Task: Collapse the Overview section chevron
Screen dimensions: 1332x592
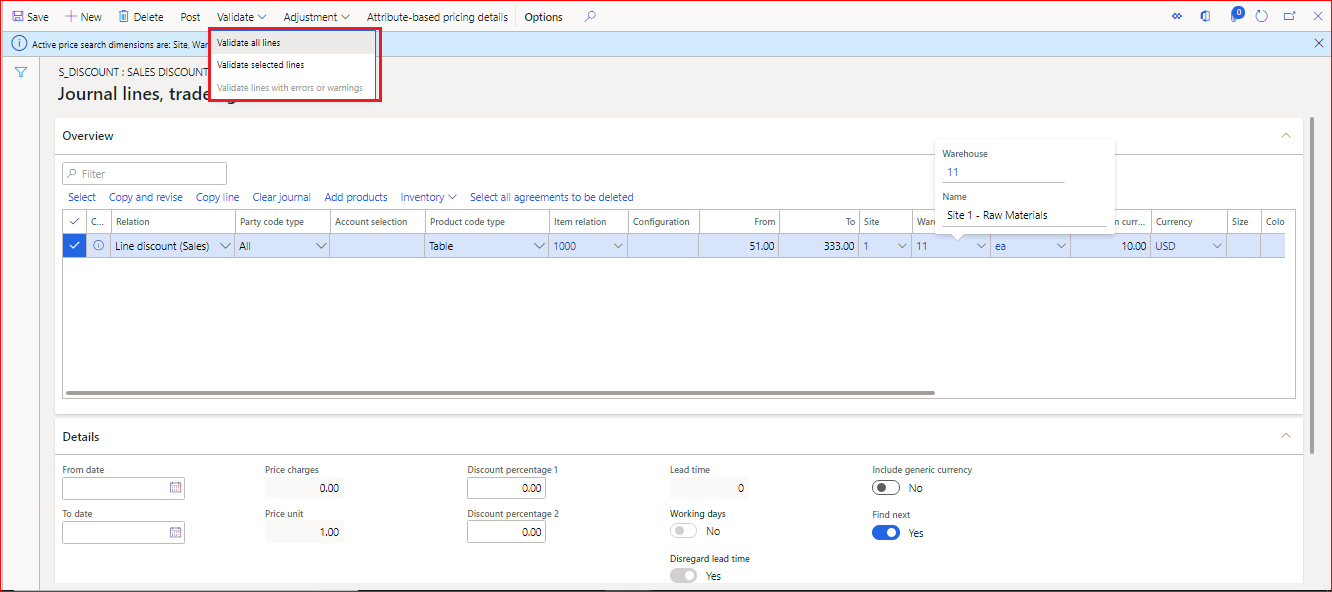Action: point(1286,135)
